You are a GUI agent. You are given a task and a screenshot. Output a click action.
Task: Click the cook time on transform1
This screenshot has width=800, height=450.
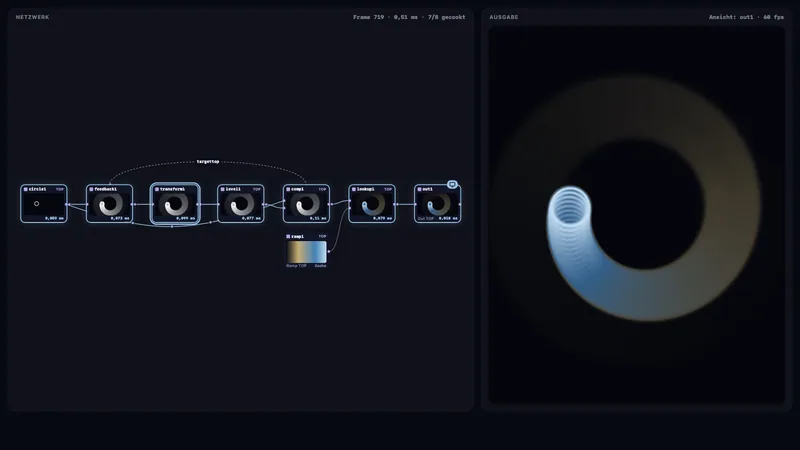[x=186, y=218]
